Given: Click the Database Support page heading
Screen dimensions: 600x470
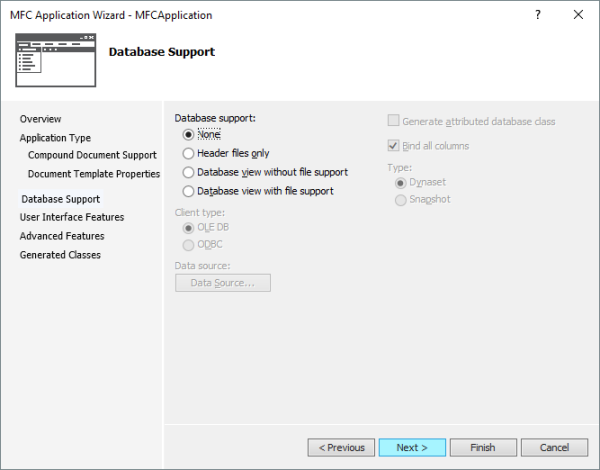Looking at the screenshot, I should coord(162,52).
